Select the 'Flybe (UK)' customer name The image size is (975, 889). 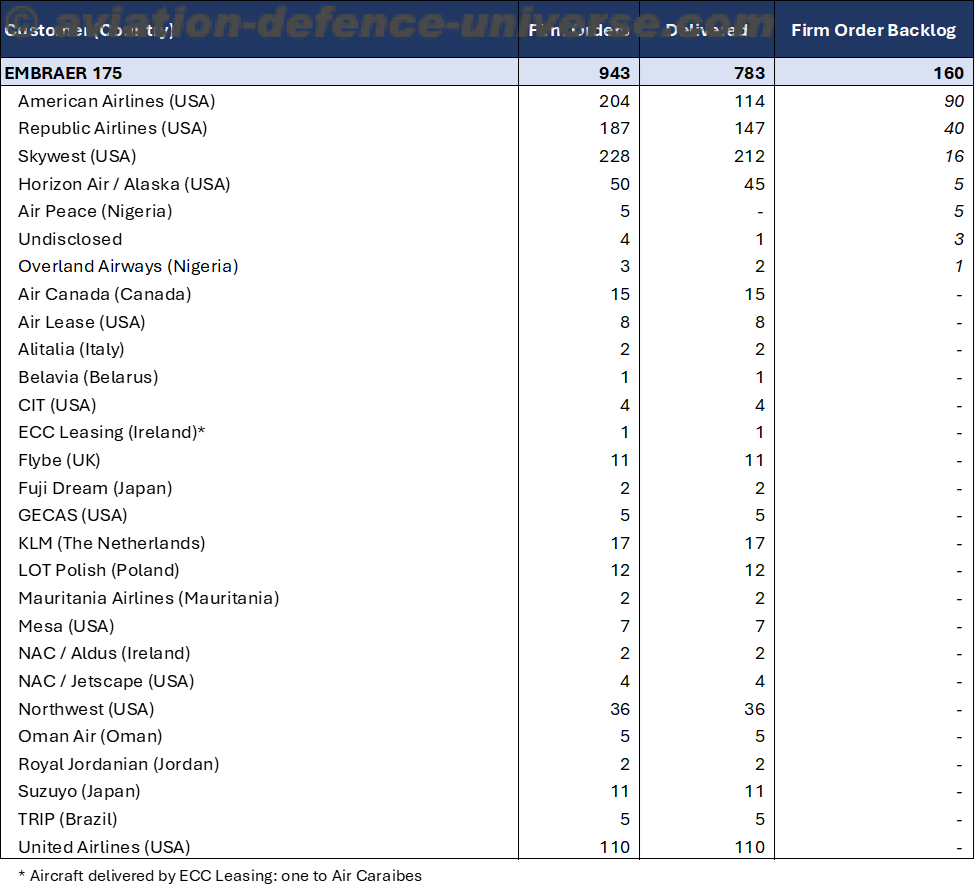(x=59, y=461)
